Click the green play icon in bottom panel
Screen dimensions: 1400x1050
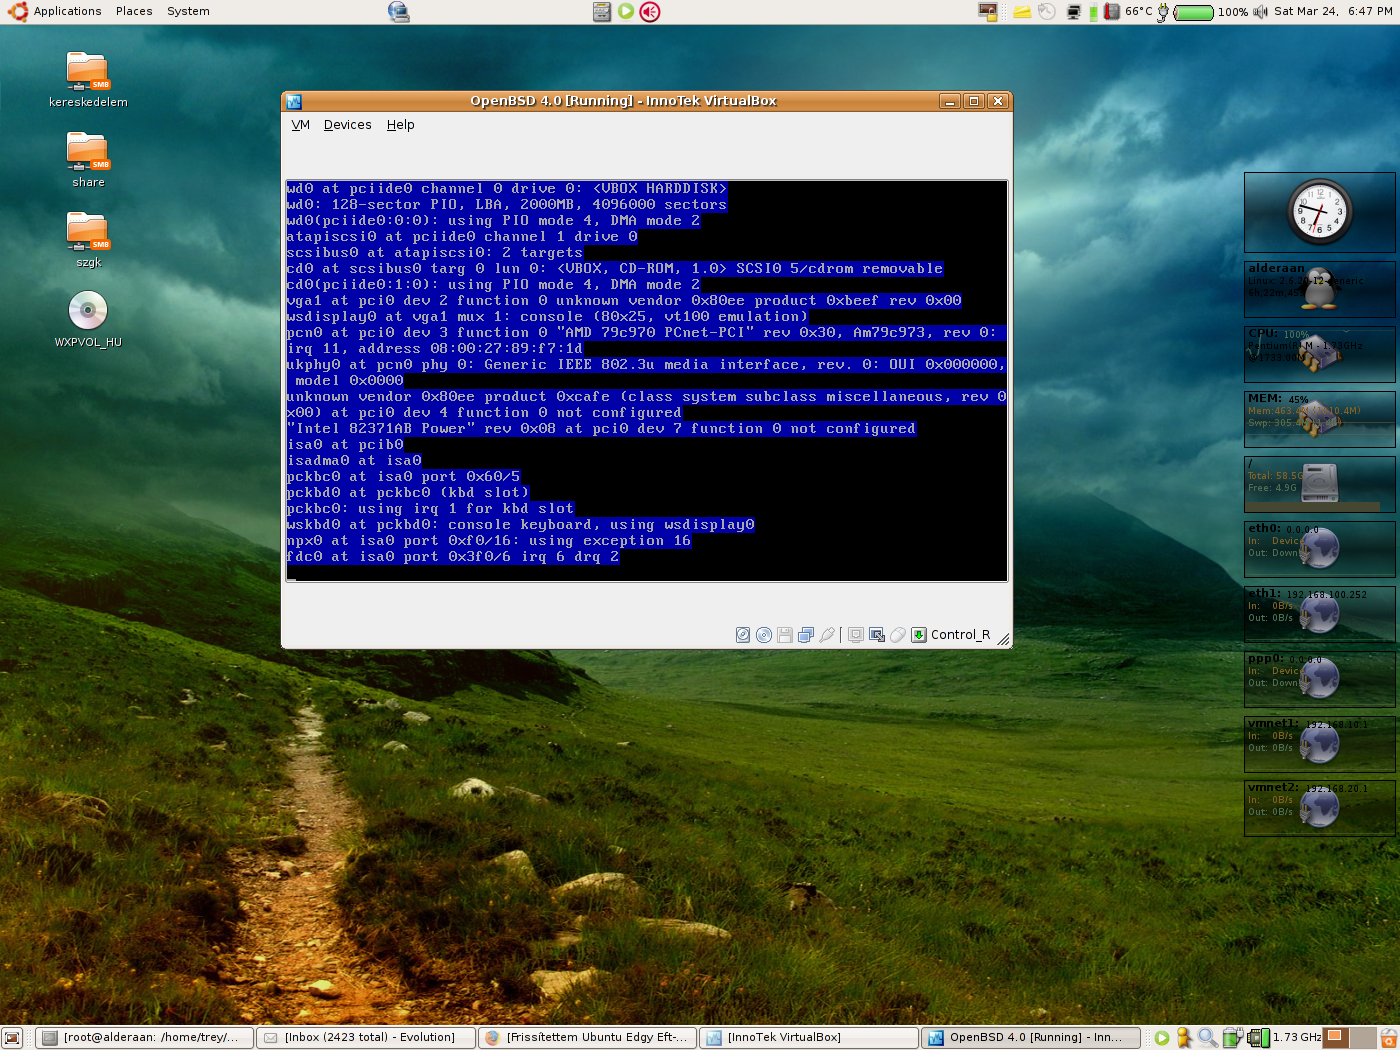pyautogui.click(x=1162, y=1038)
